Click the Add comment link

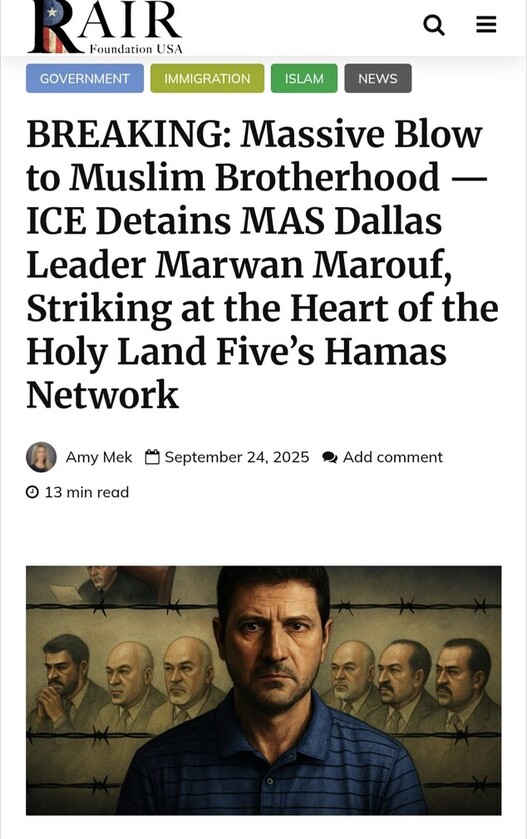[x=393, y=457]
